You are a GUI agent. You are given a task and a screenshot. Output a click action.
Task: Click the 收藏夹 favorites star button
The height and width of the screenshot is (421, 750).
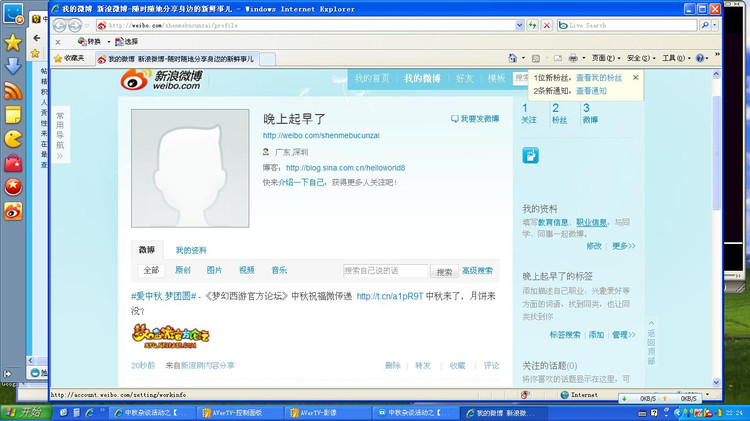(x=68, y=59)
